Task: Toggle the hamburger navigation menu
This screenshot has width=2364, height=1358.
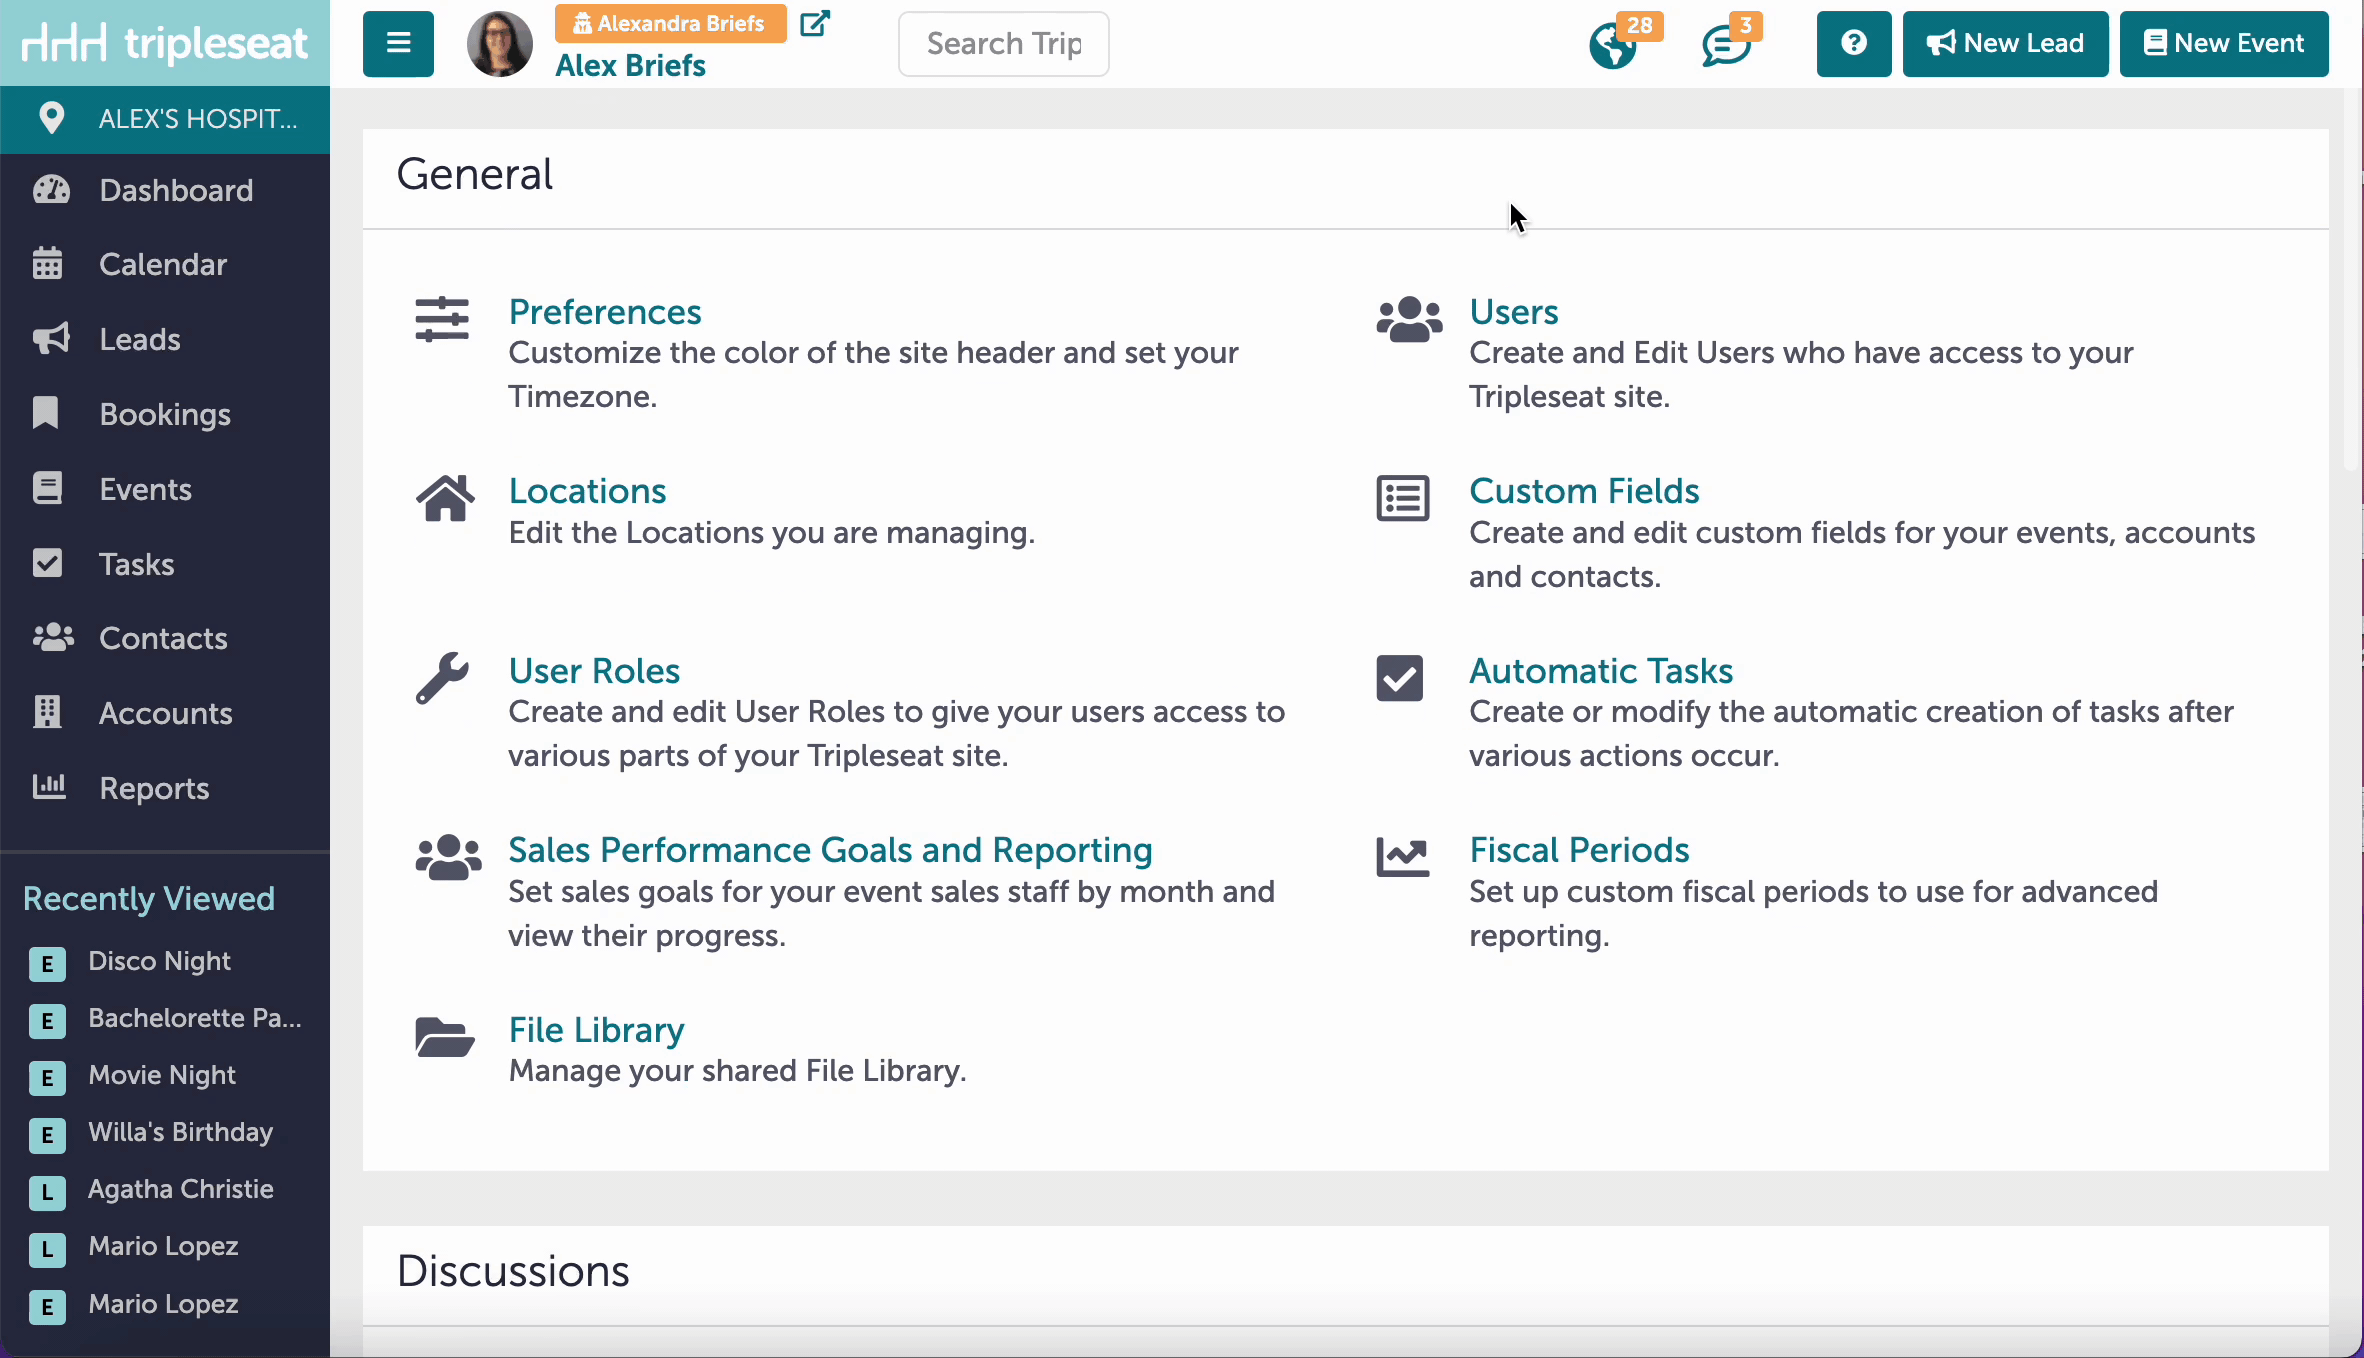Action: (397, 43)
